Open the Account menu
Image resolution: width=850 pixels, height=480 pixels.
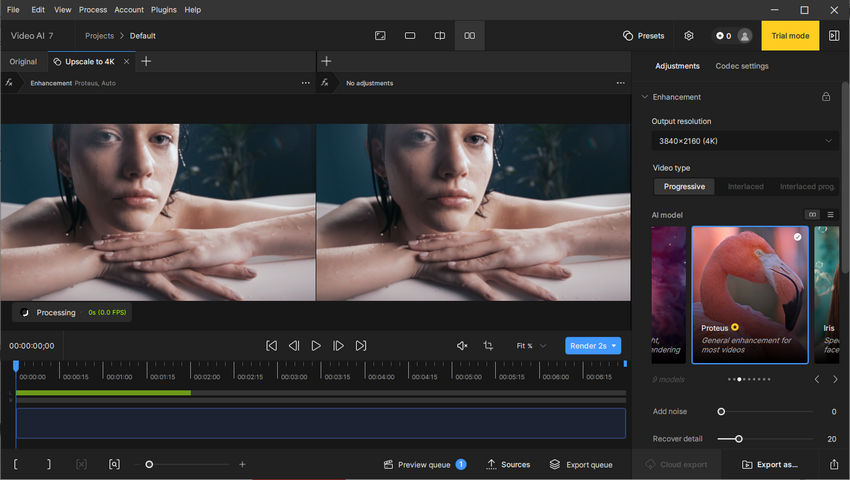[129, 10]
